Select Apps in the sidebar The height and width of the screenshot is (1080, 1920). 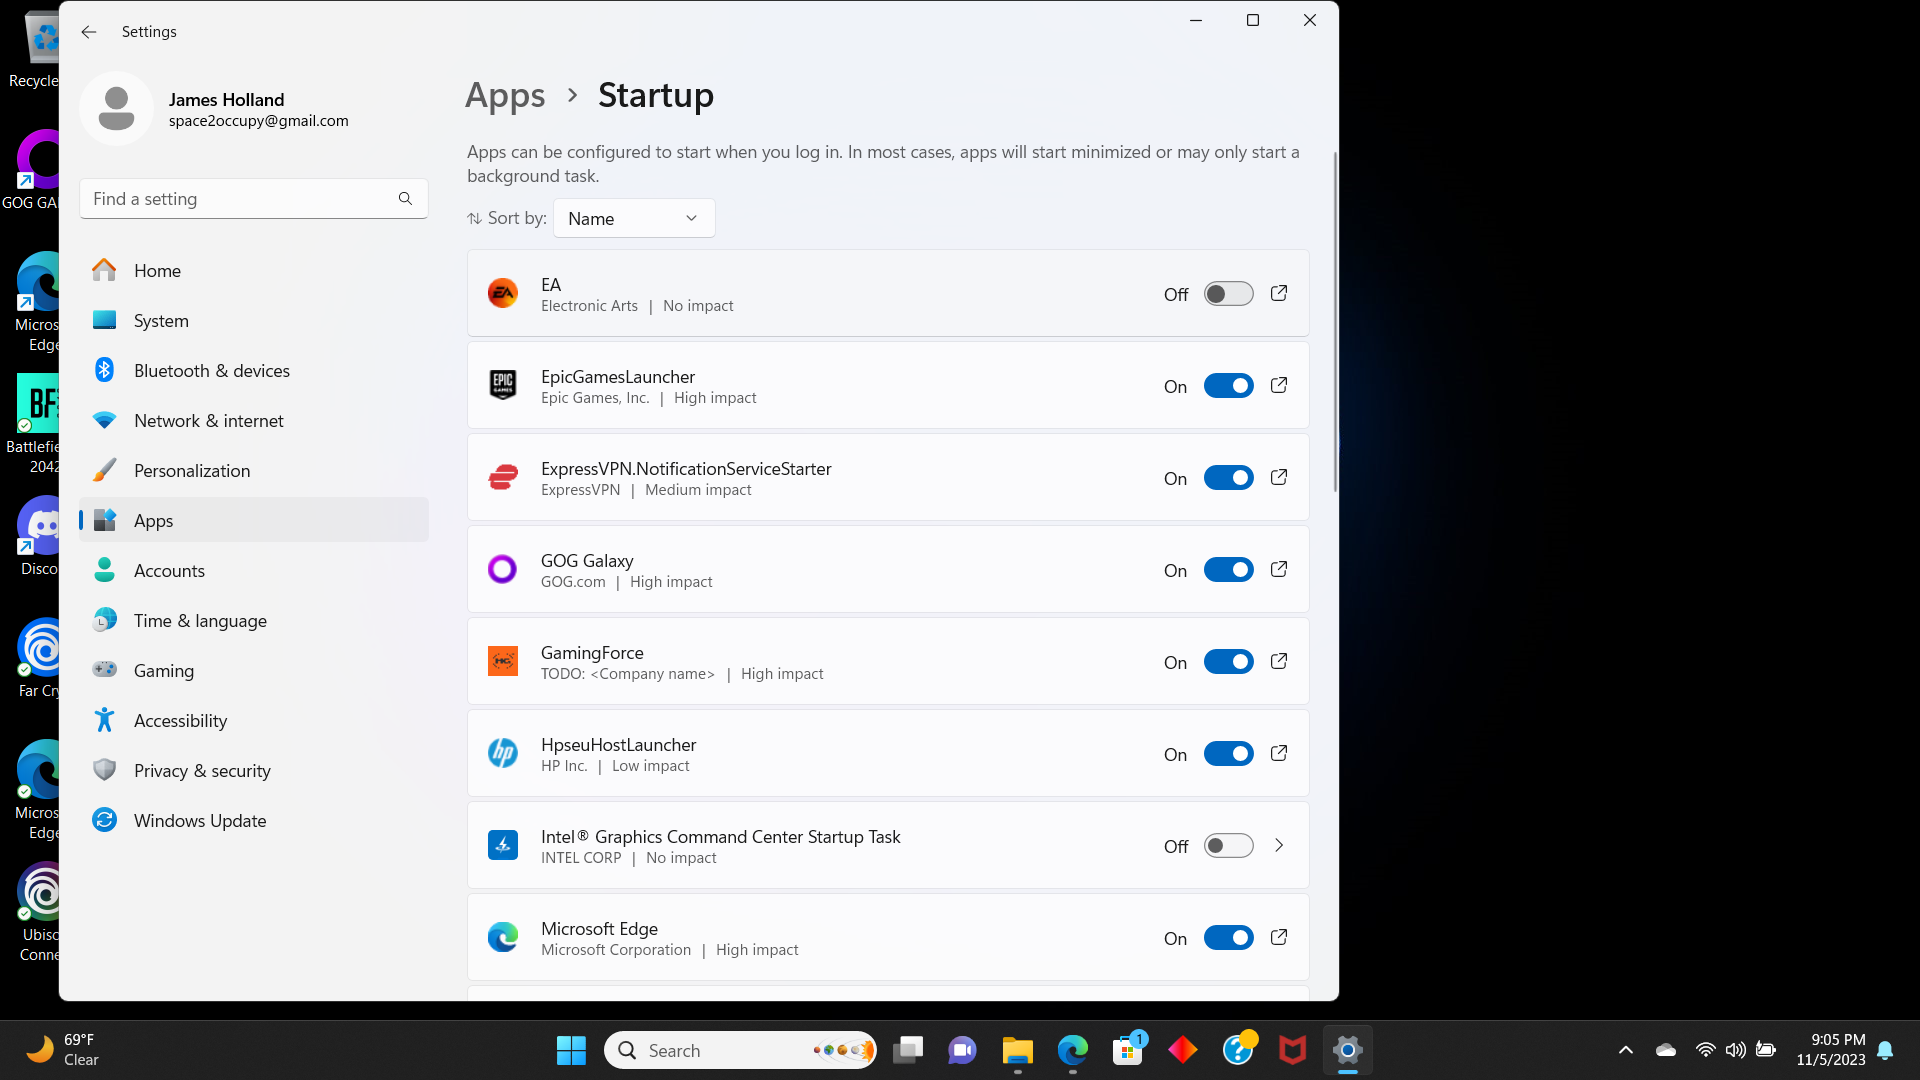click(254, 520)
